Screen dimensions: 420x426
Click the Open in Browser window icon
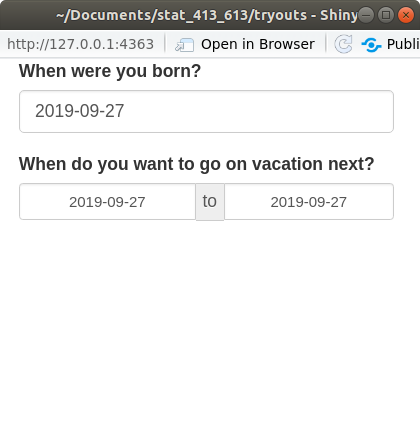185,45
